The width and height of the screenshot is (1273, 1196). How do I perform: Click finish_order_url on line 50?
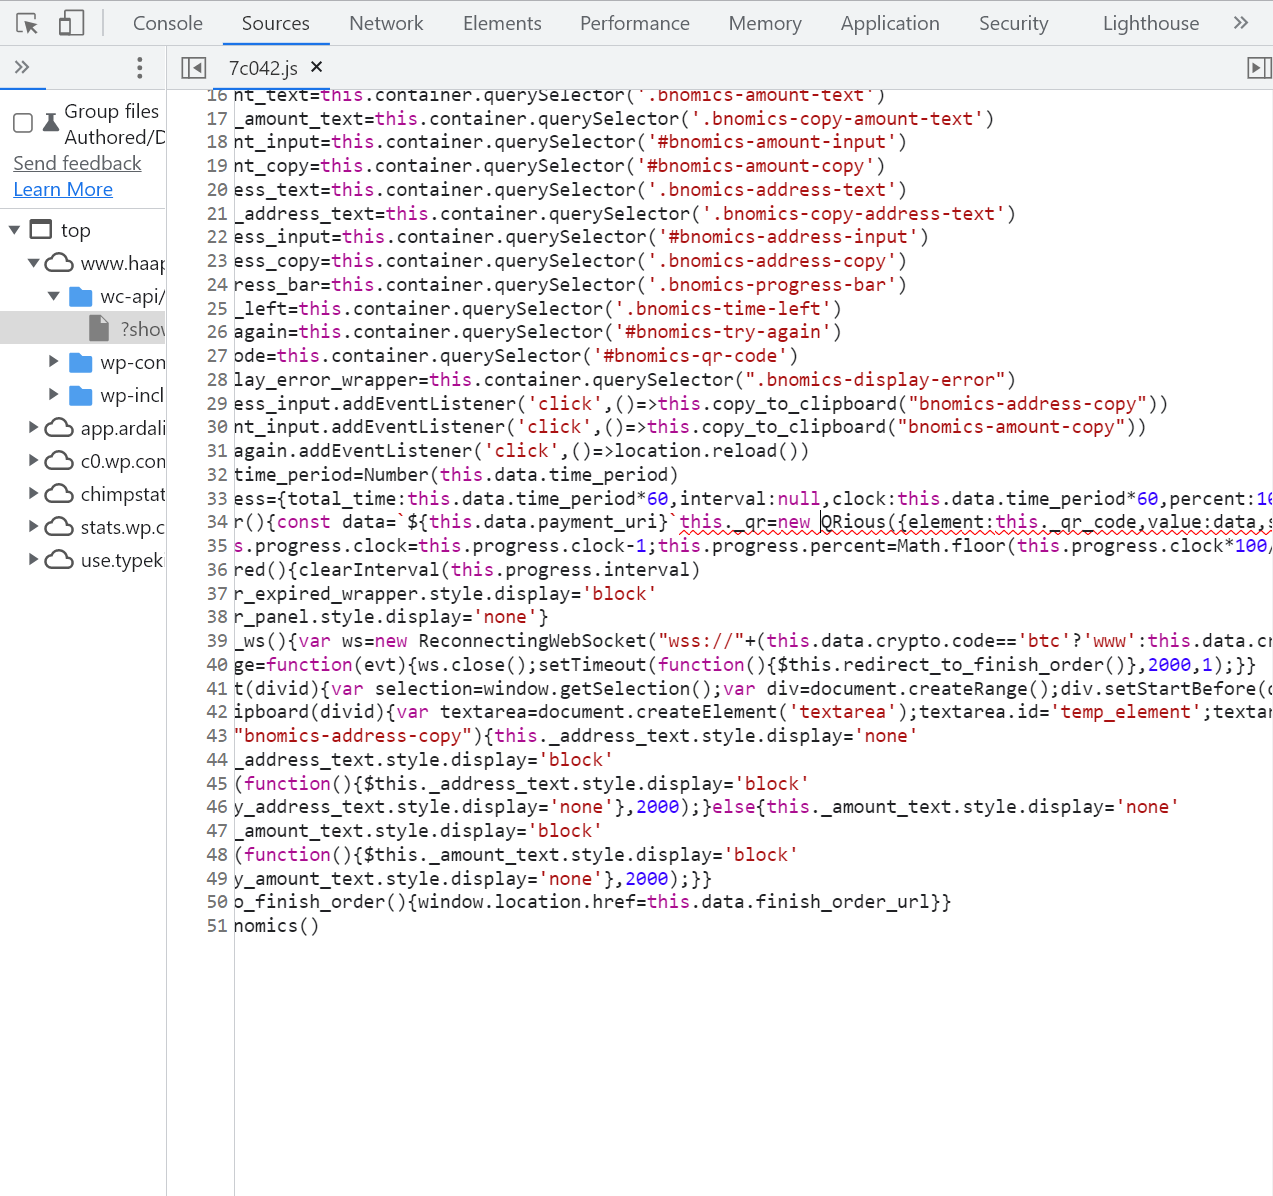coord(842,902)
